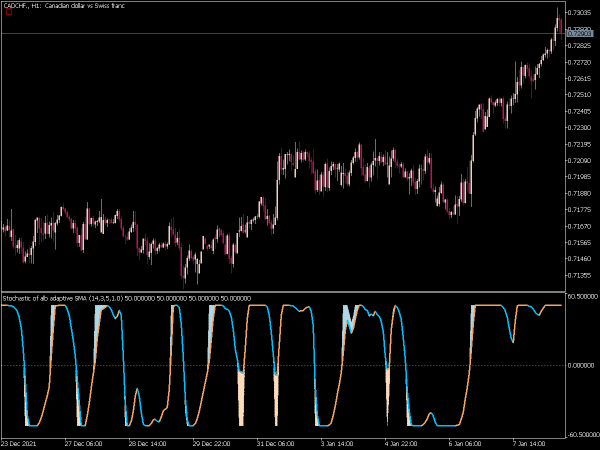Click the 0.71355 price scale label
This screenshot has height=450, width=600.
click(x=579, y=276)
